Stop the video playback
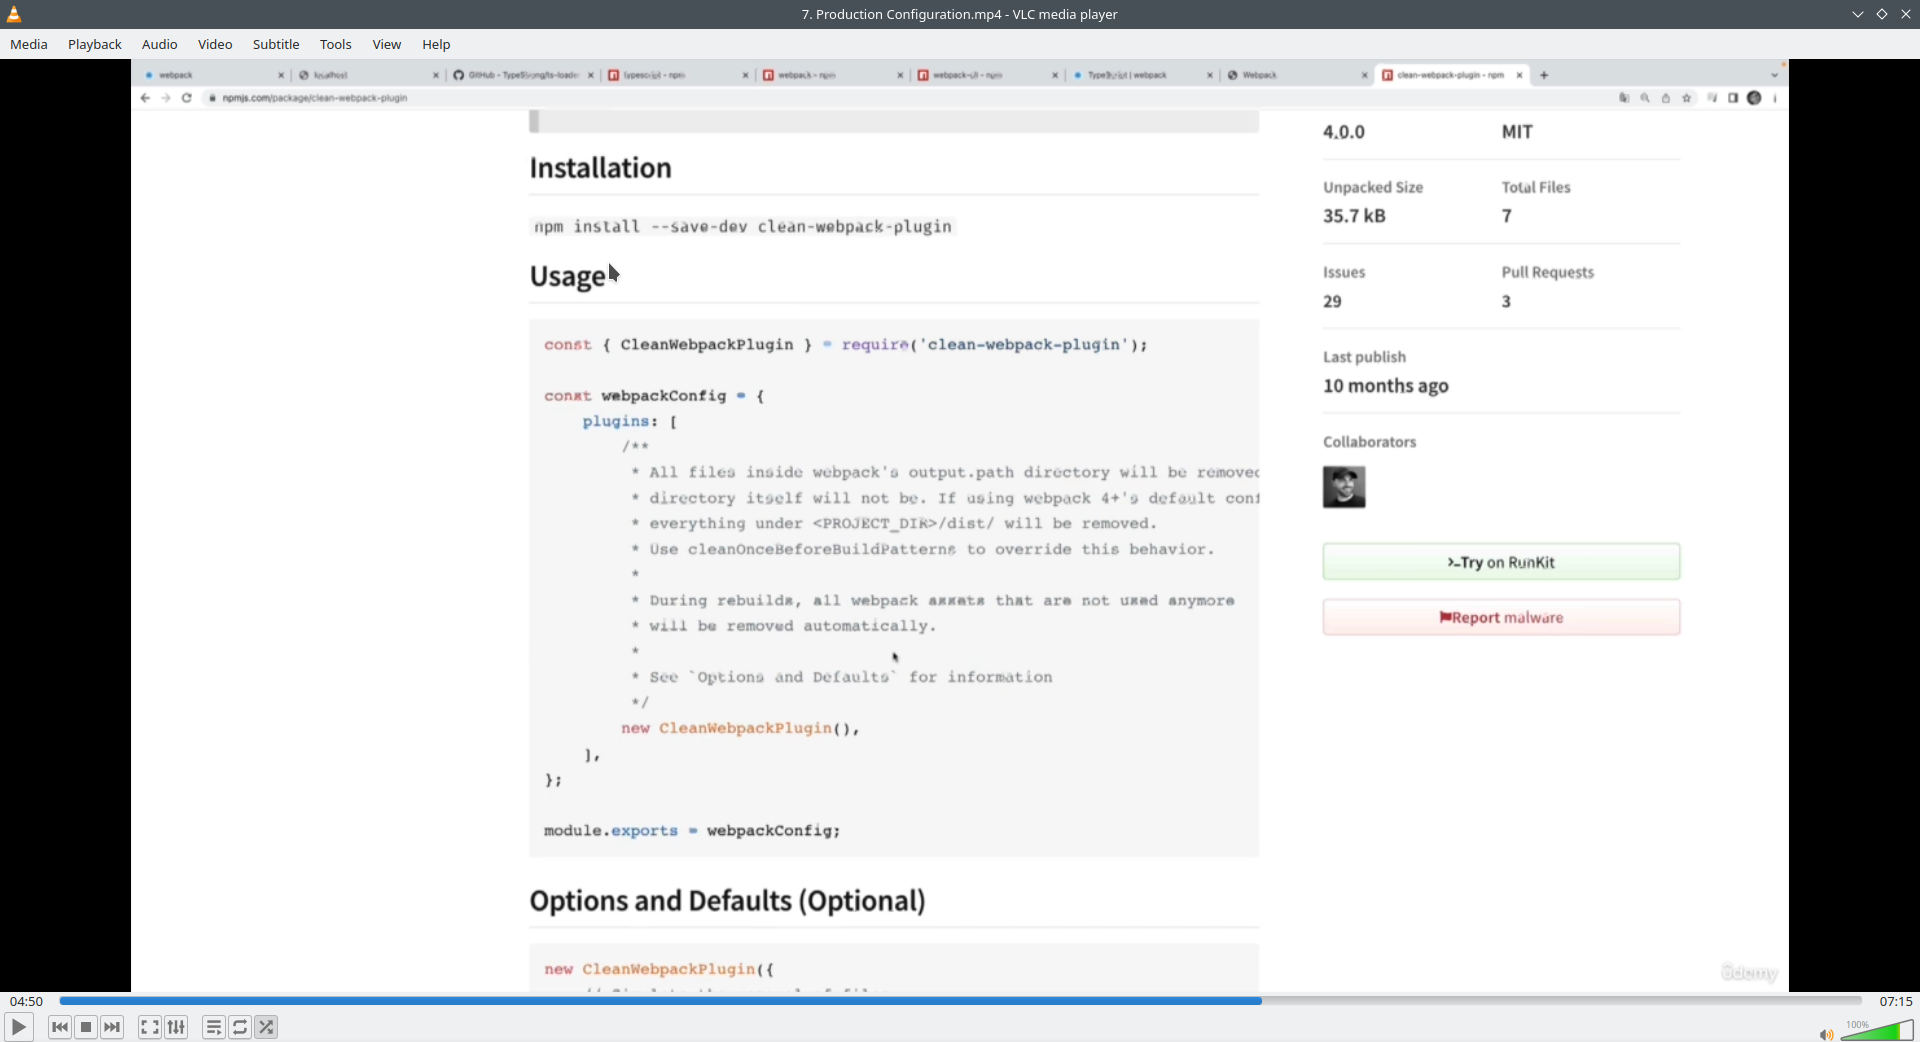This screenshot has height=1042, width=1920. (x=86, y=1027)
